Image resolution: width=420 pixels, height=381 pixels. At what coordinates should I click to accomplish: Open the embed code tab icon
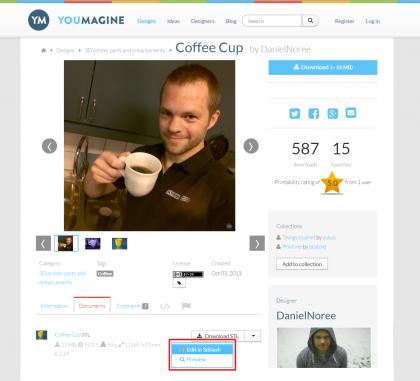point(165,306)
